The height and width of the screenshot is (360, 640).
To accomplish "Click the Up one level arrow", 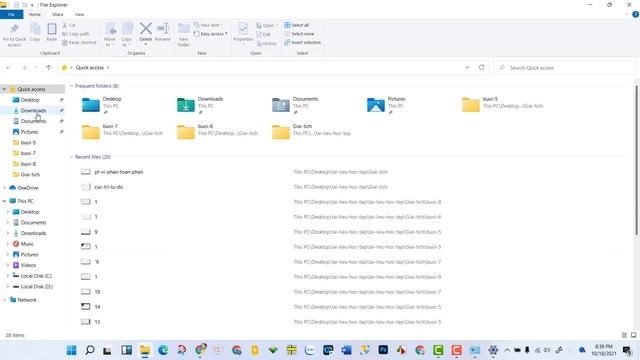I will 49,68.
